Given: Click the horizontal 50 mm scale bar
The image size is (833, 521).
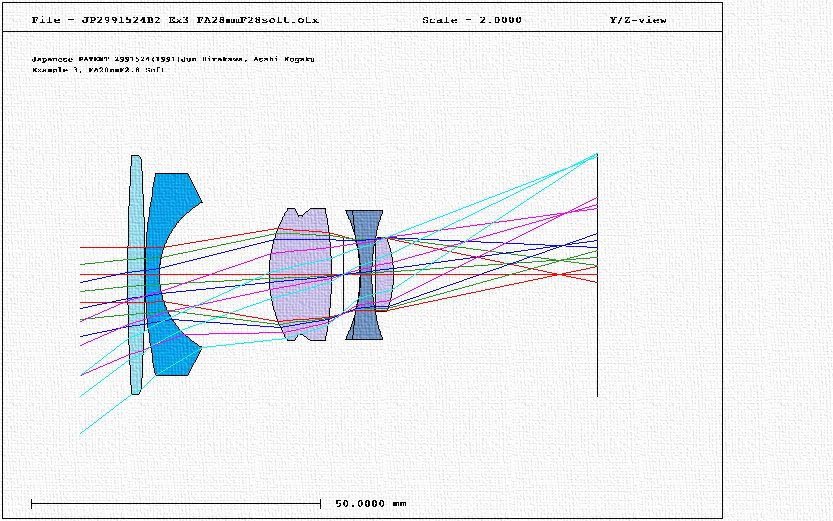Looking at the screenshot, I should (176, 503).
